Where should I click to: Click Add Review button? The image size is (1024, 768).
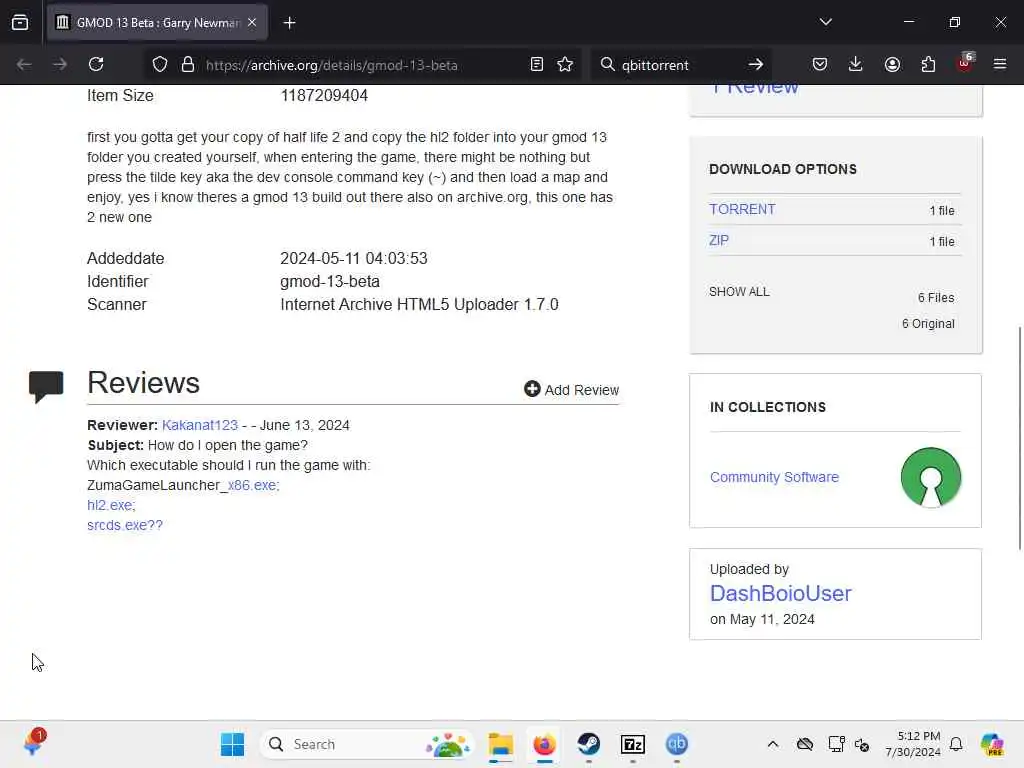pos(571,390)
